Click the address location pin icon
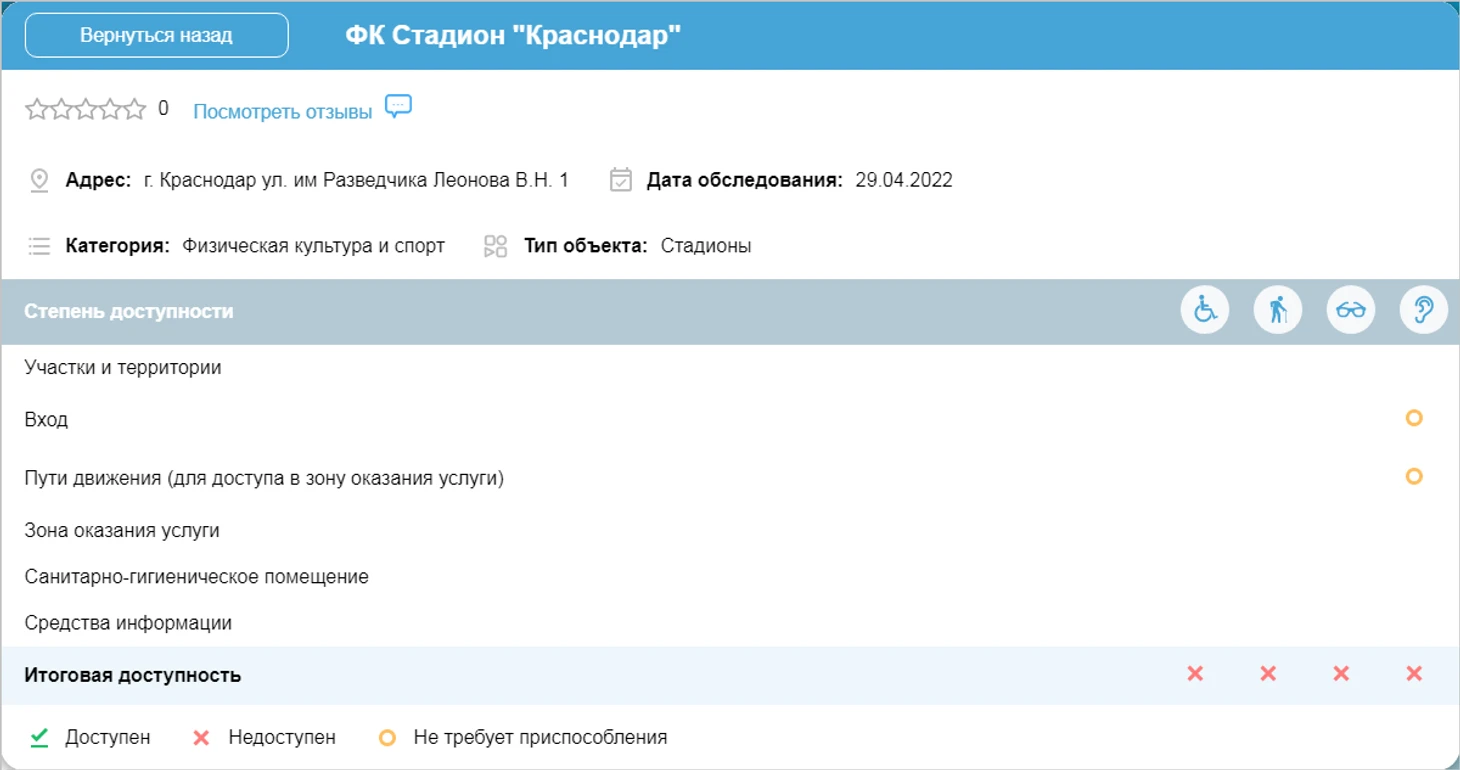1460x770 pixels. click(39, 181)
